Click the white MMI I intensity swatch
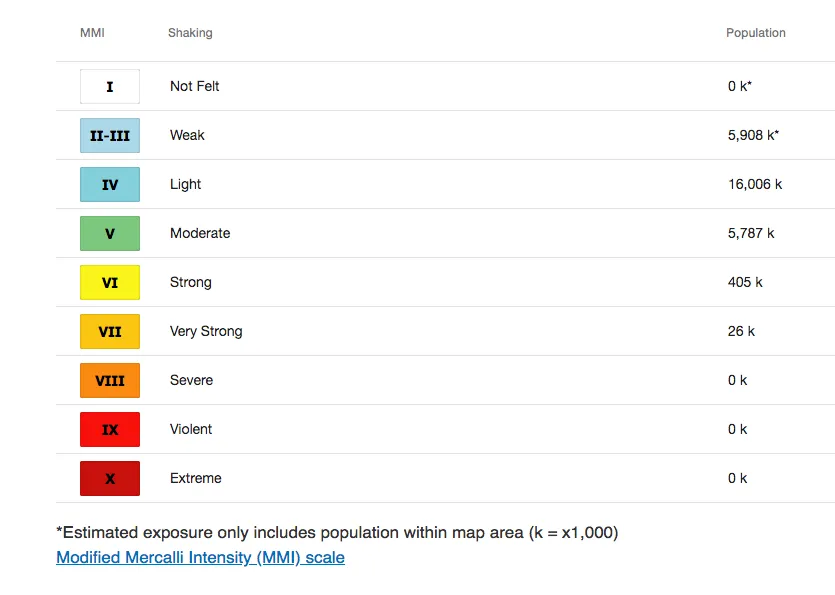 (x=110, y=86)
